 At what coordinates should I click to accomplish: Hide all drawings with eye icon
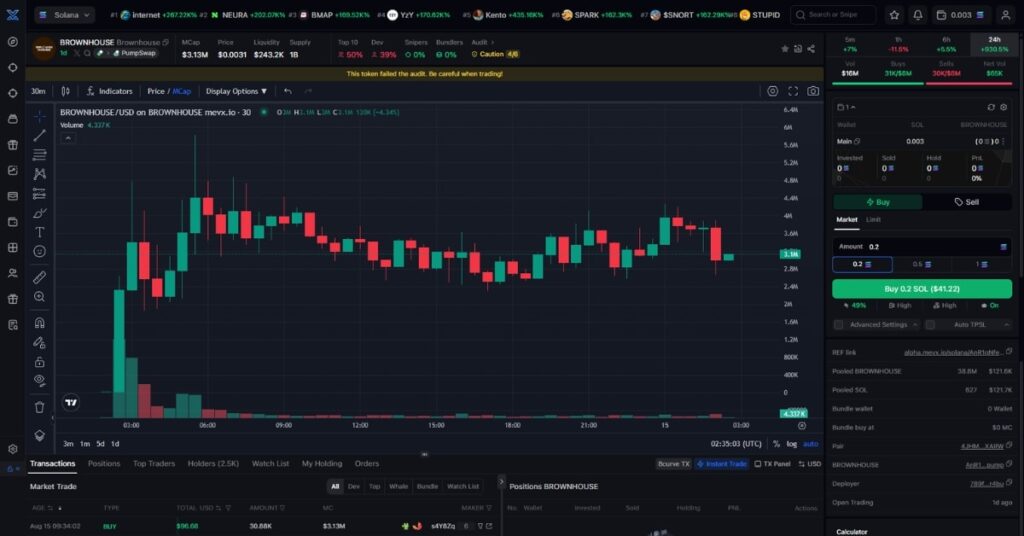coord(40,381)
